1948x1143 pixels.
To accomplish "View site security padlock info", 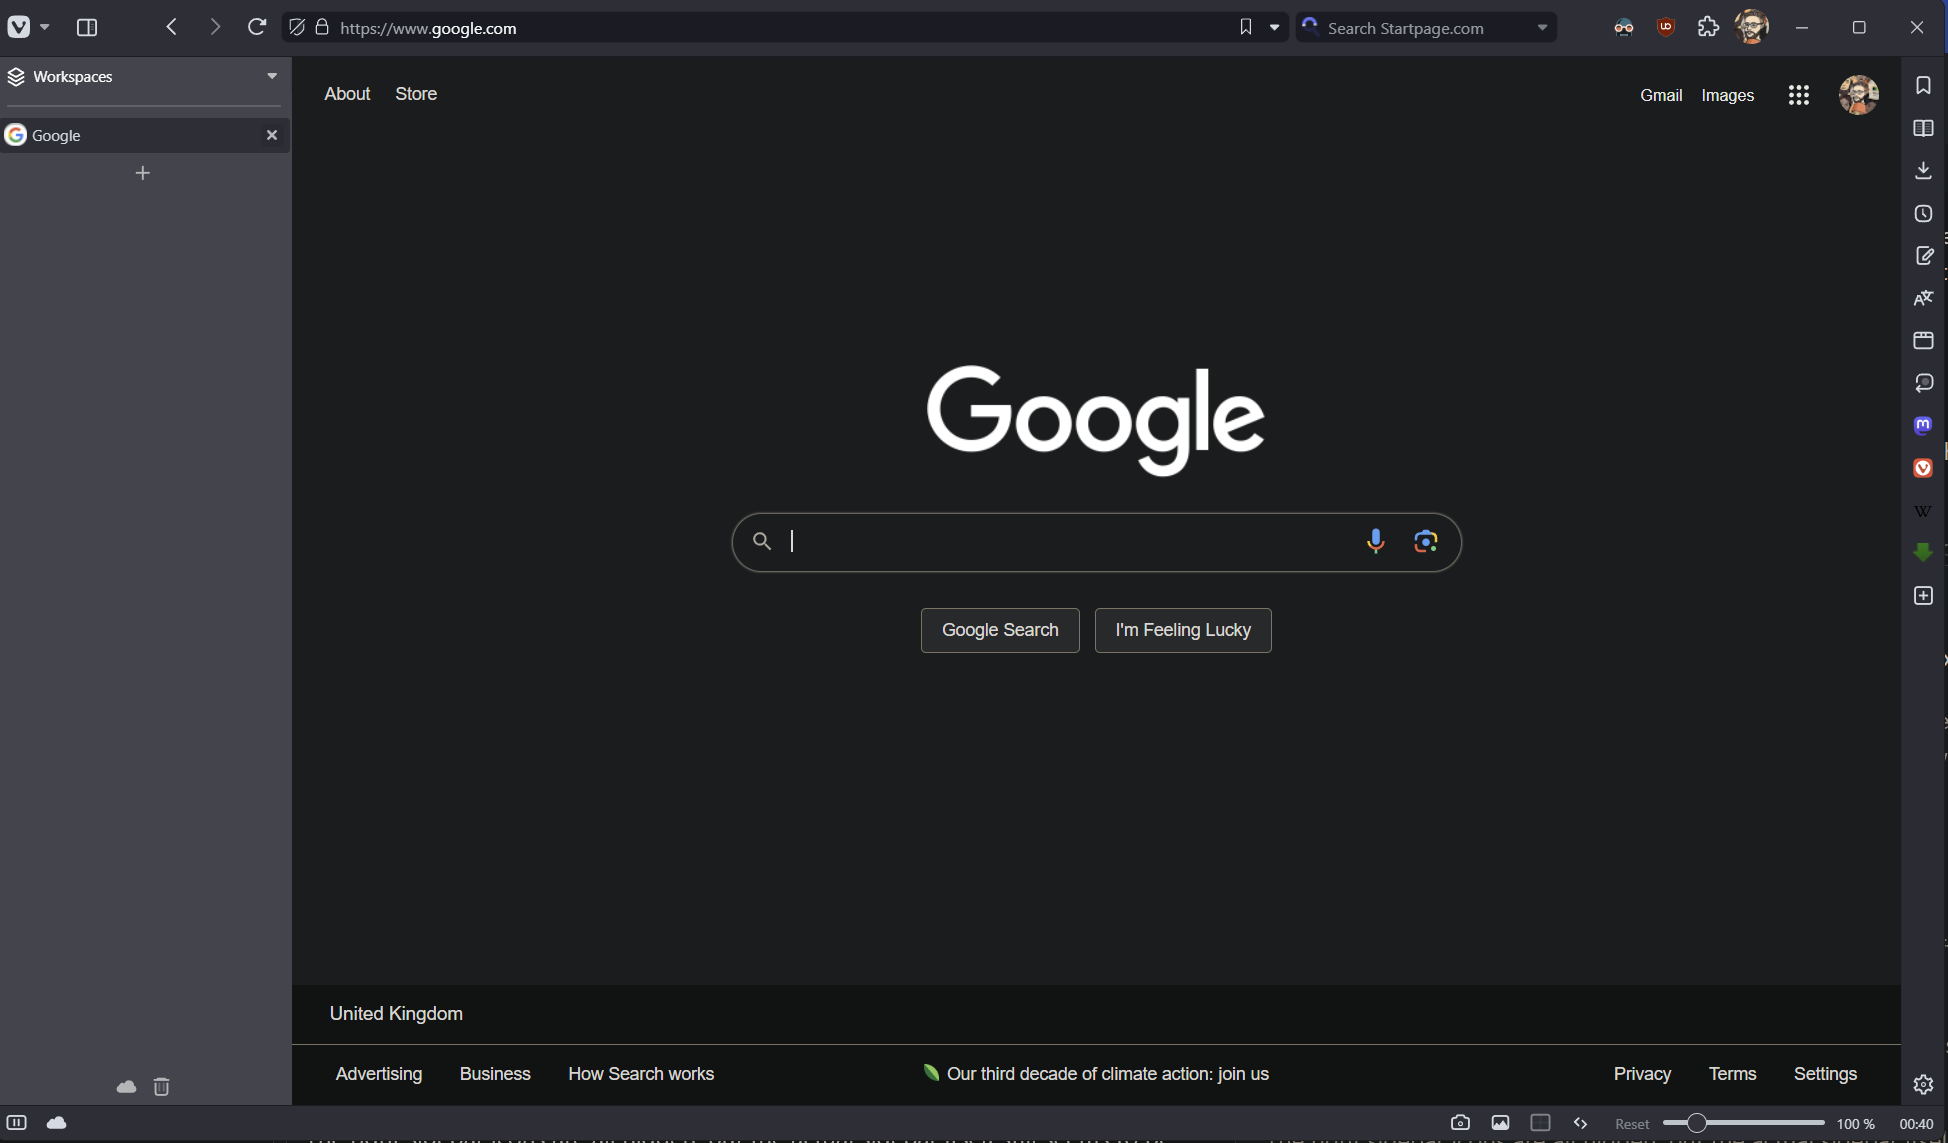I will tap(322, 27).
